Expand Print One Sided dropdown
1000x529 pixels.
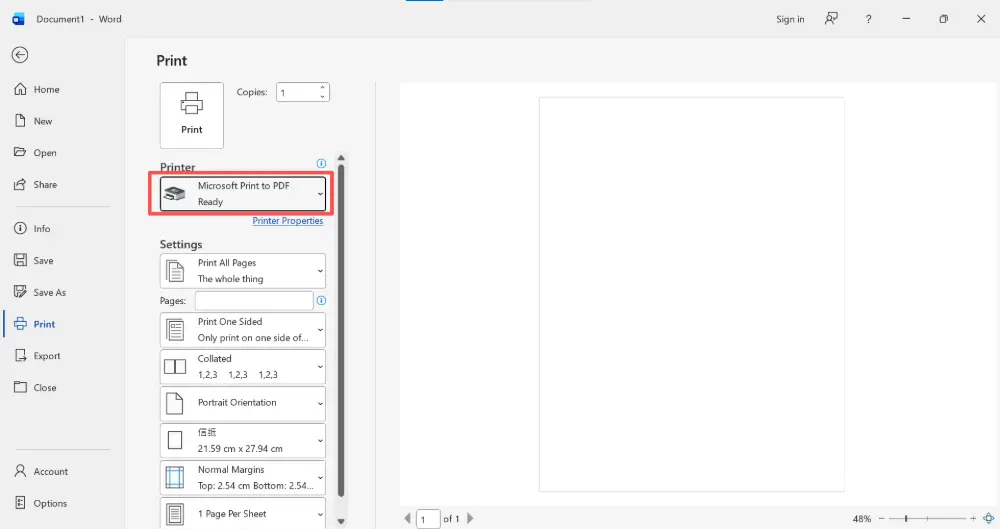pyautogui.click(x=243, y=330)
